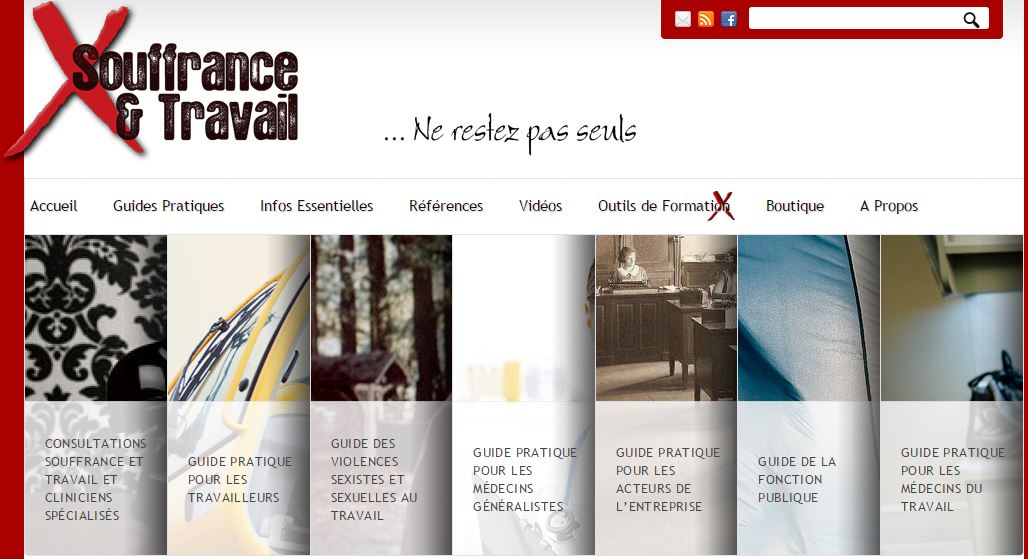This screenshot has height=559, width=1028.
Task: Click the black damask pattern thumbnail
Action: click(96, 318)
